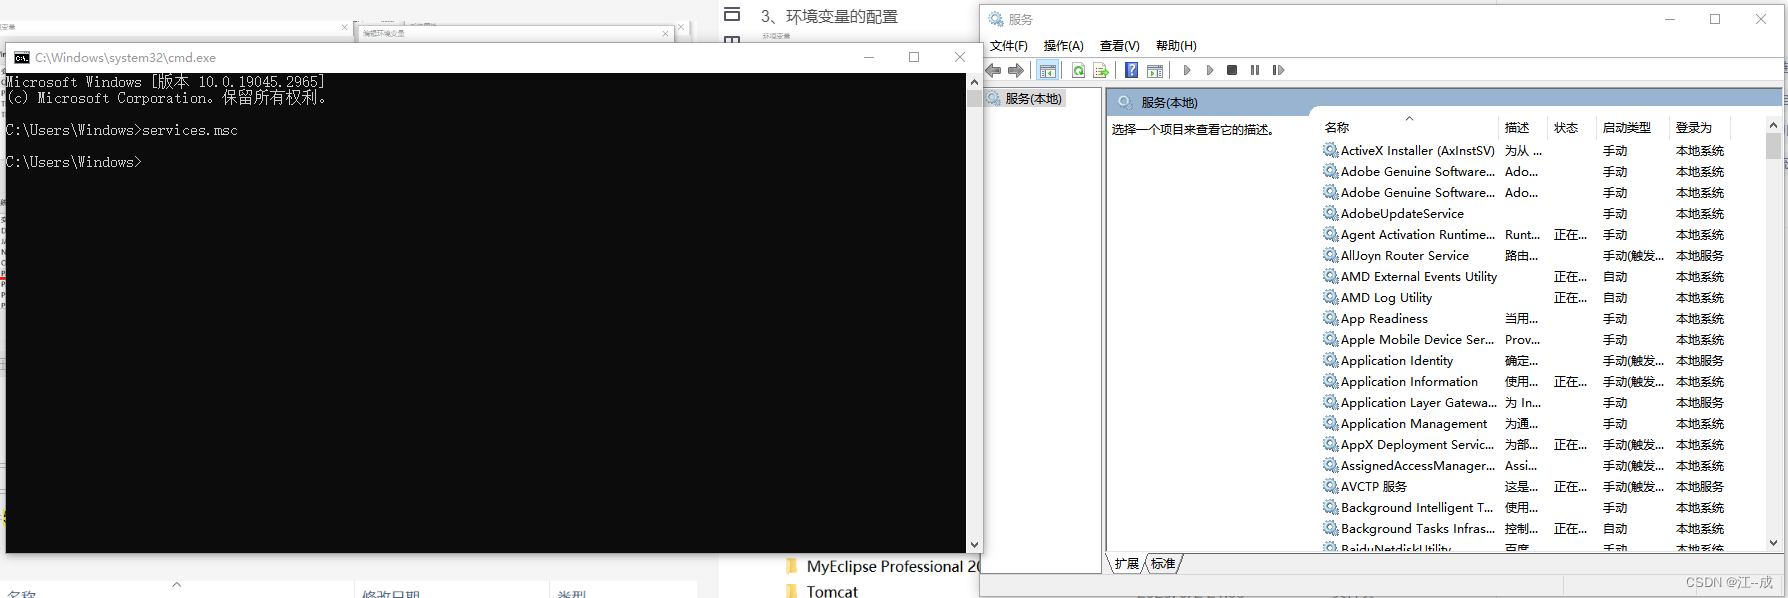Click the Stop Service square icon
1788x598 pixels.
click(1232, 70)
